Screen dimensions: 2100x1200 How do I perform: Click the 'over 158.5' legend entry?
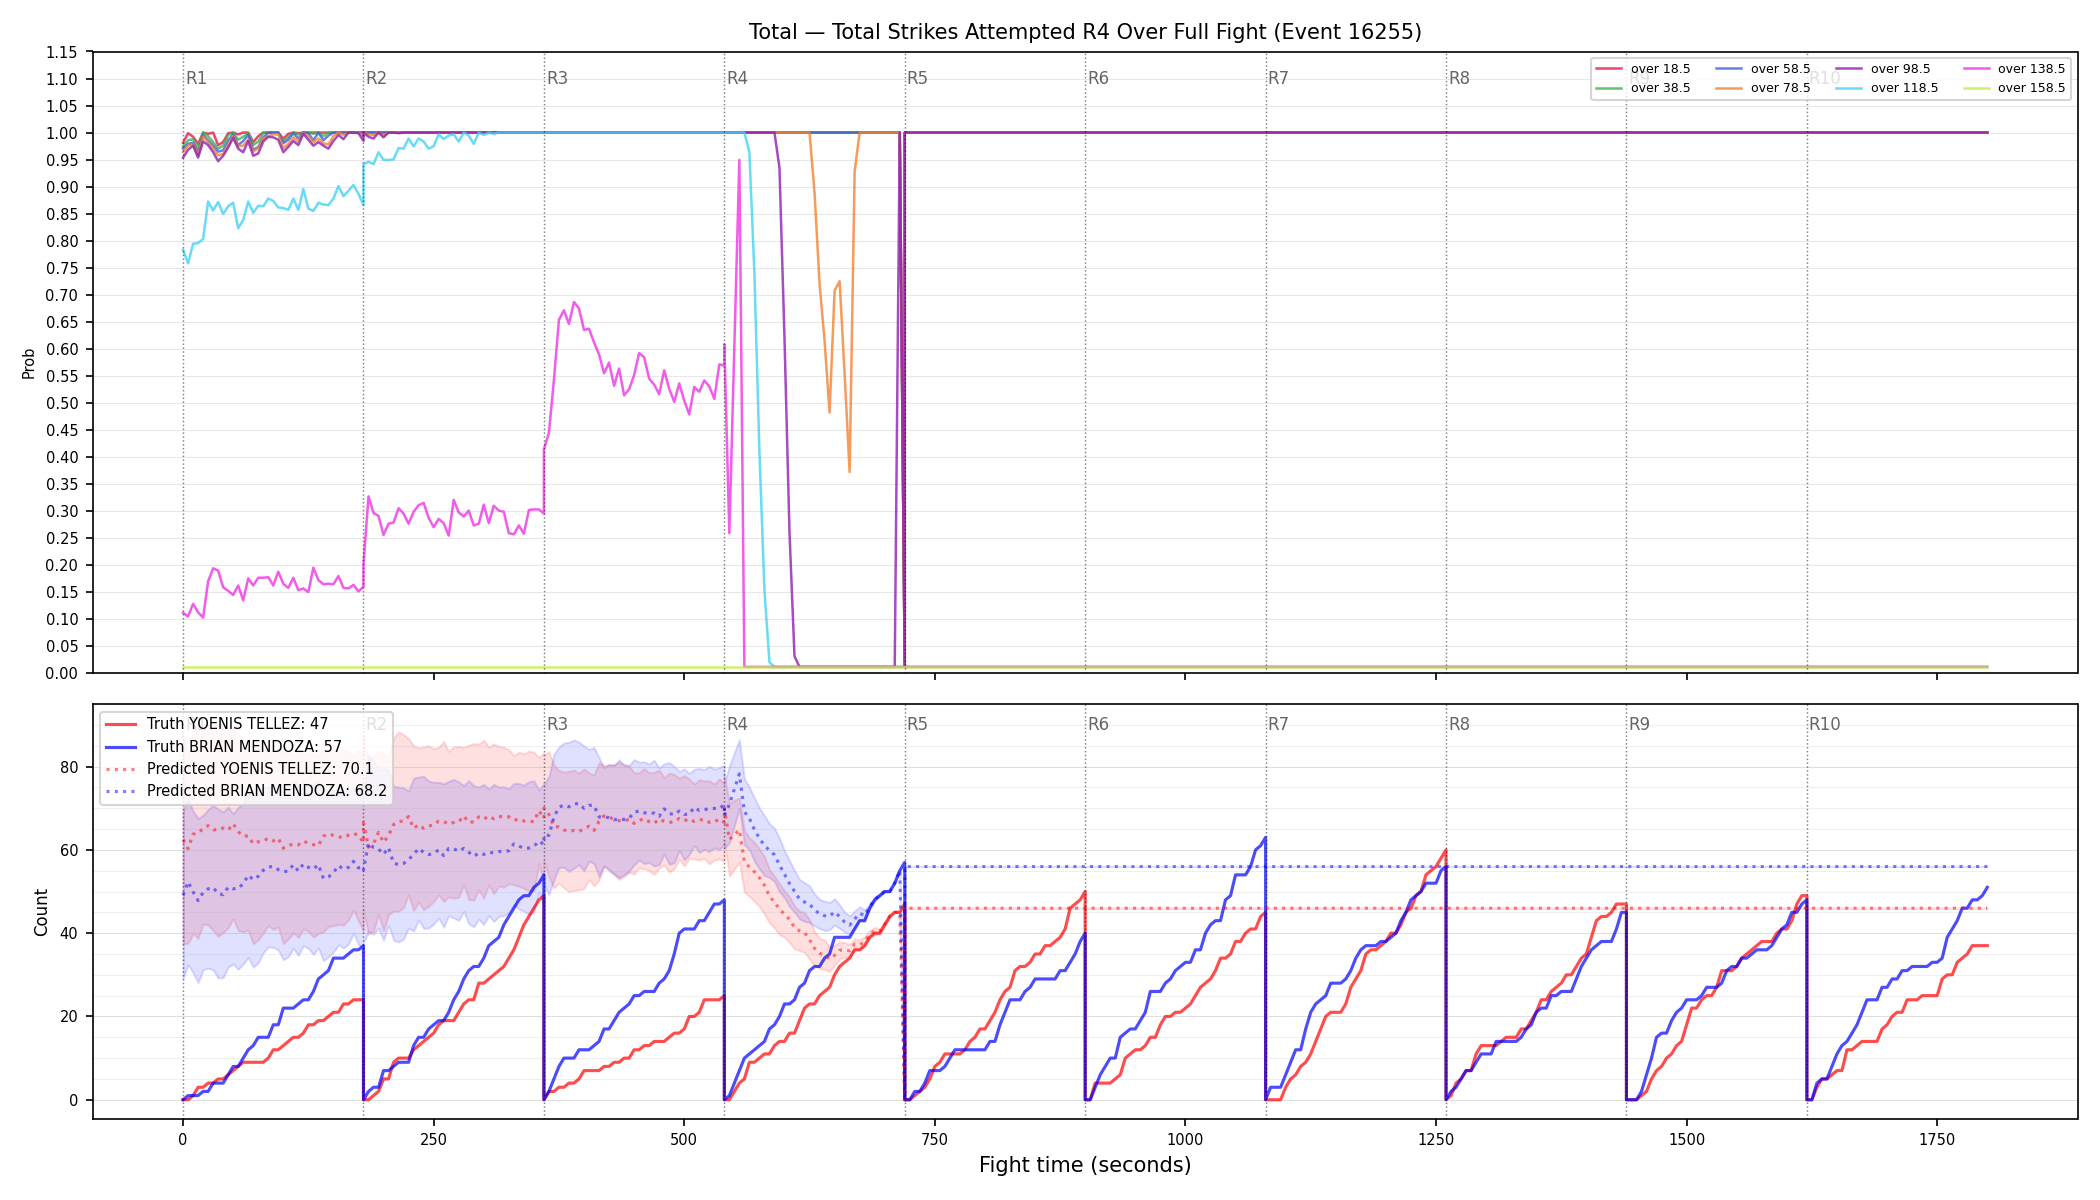[x=2014, y=88]
